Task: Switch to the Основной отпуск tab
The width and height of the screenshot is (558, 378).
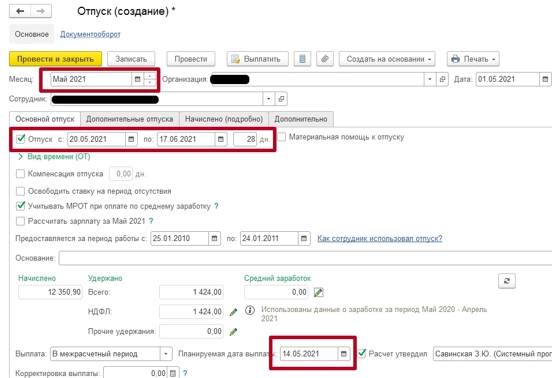Action: click(x=45, y=119)
